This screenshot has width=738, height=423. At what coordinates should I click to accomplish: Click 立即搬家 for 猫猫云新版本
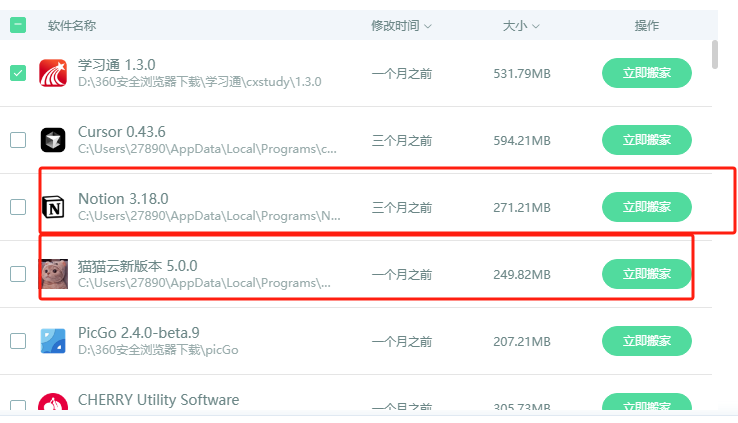(x=647, y=274)
